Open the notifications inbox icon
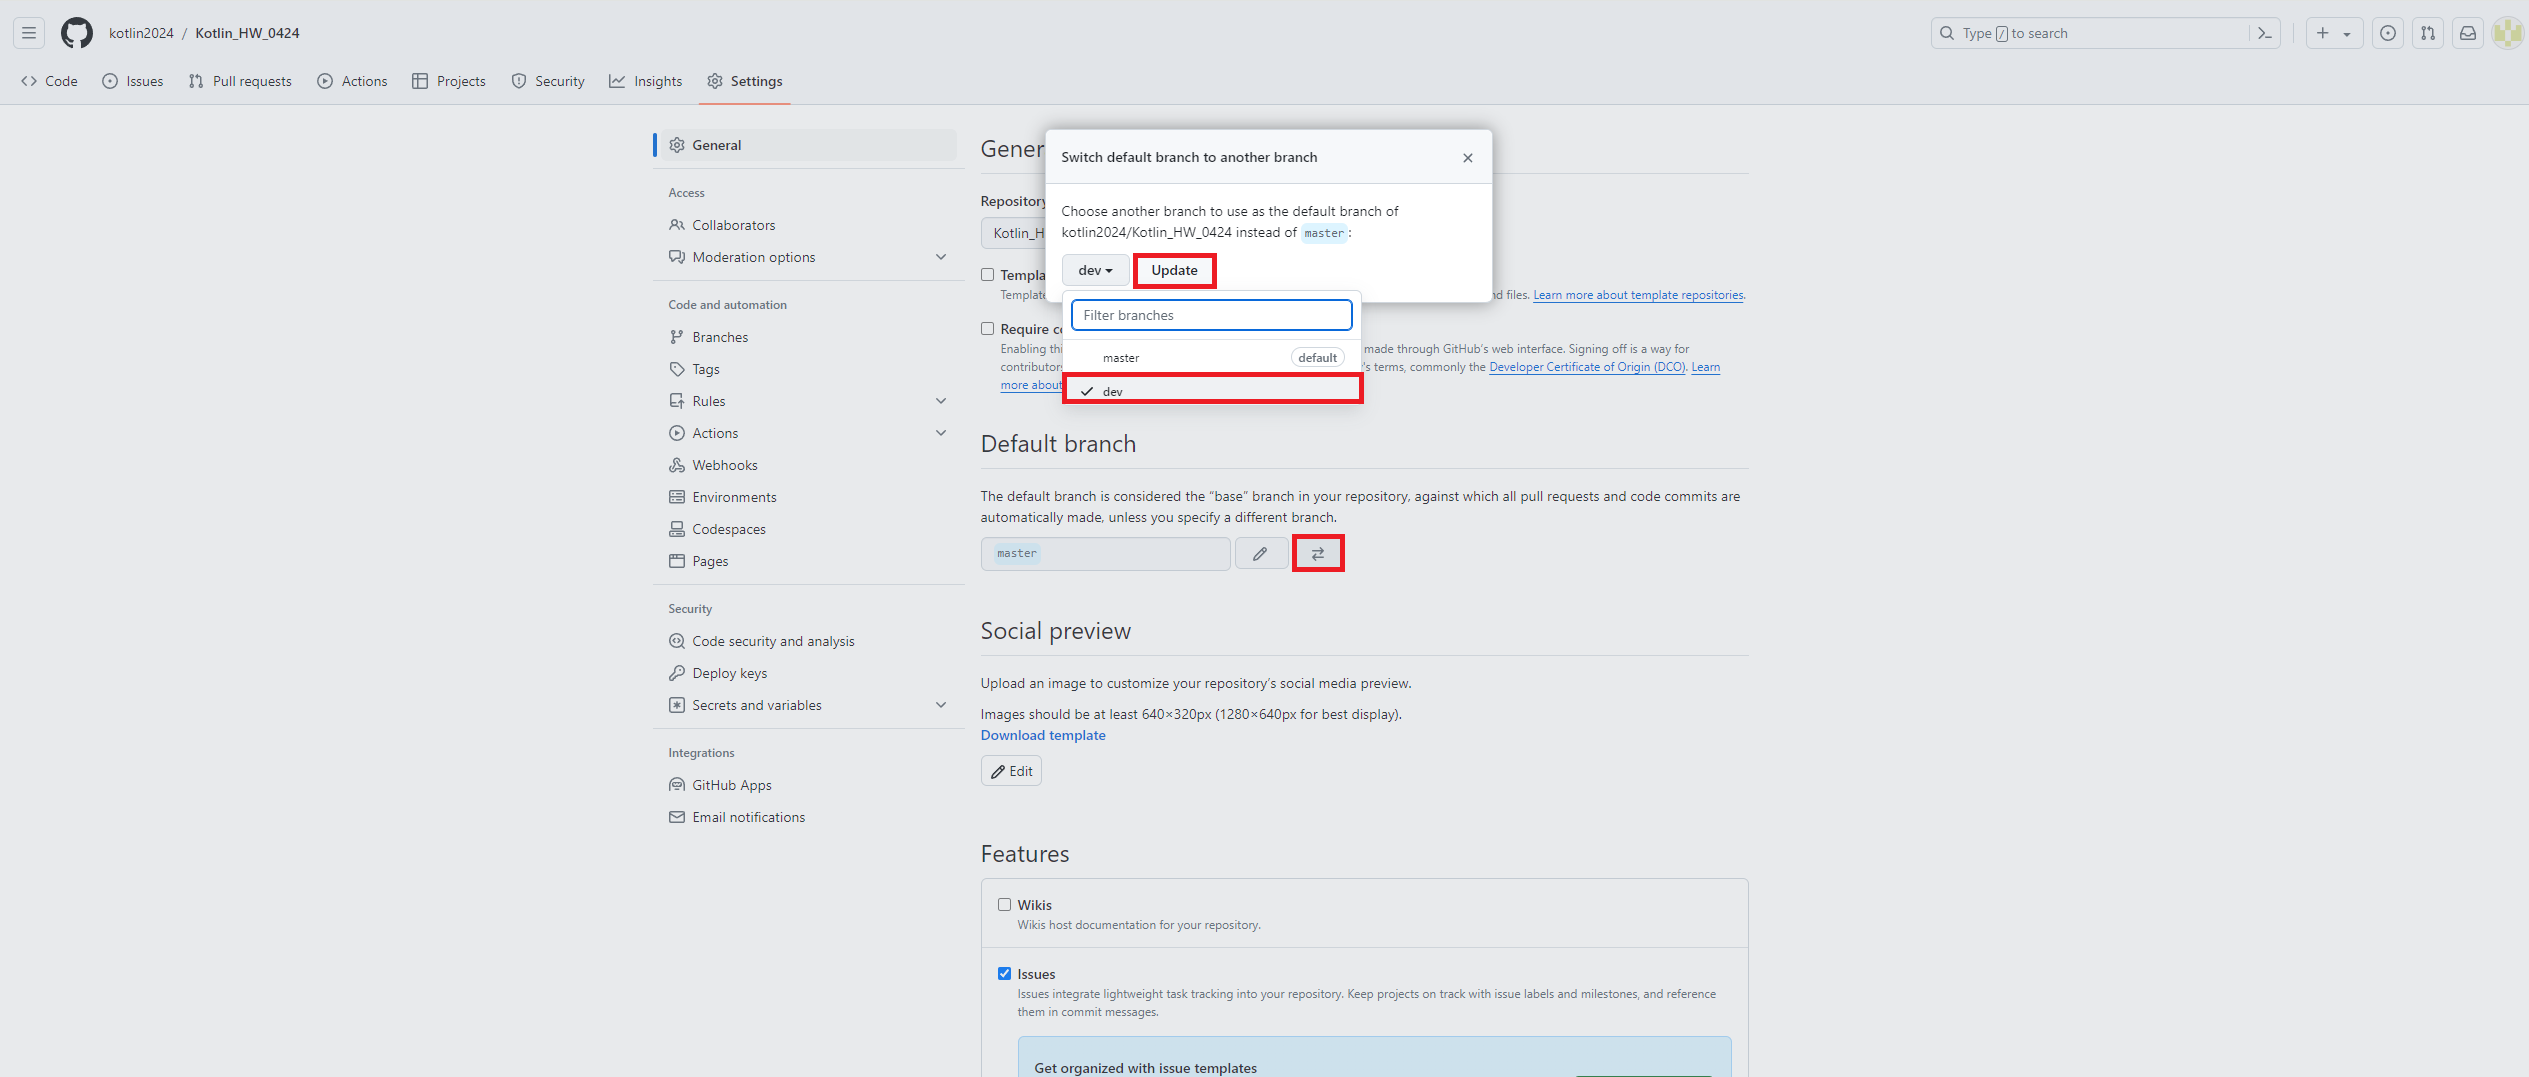2529x1077 pixels. click(2468, 33)
